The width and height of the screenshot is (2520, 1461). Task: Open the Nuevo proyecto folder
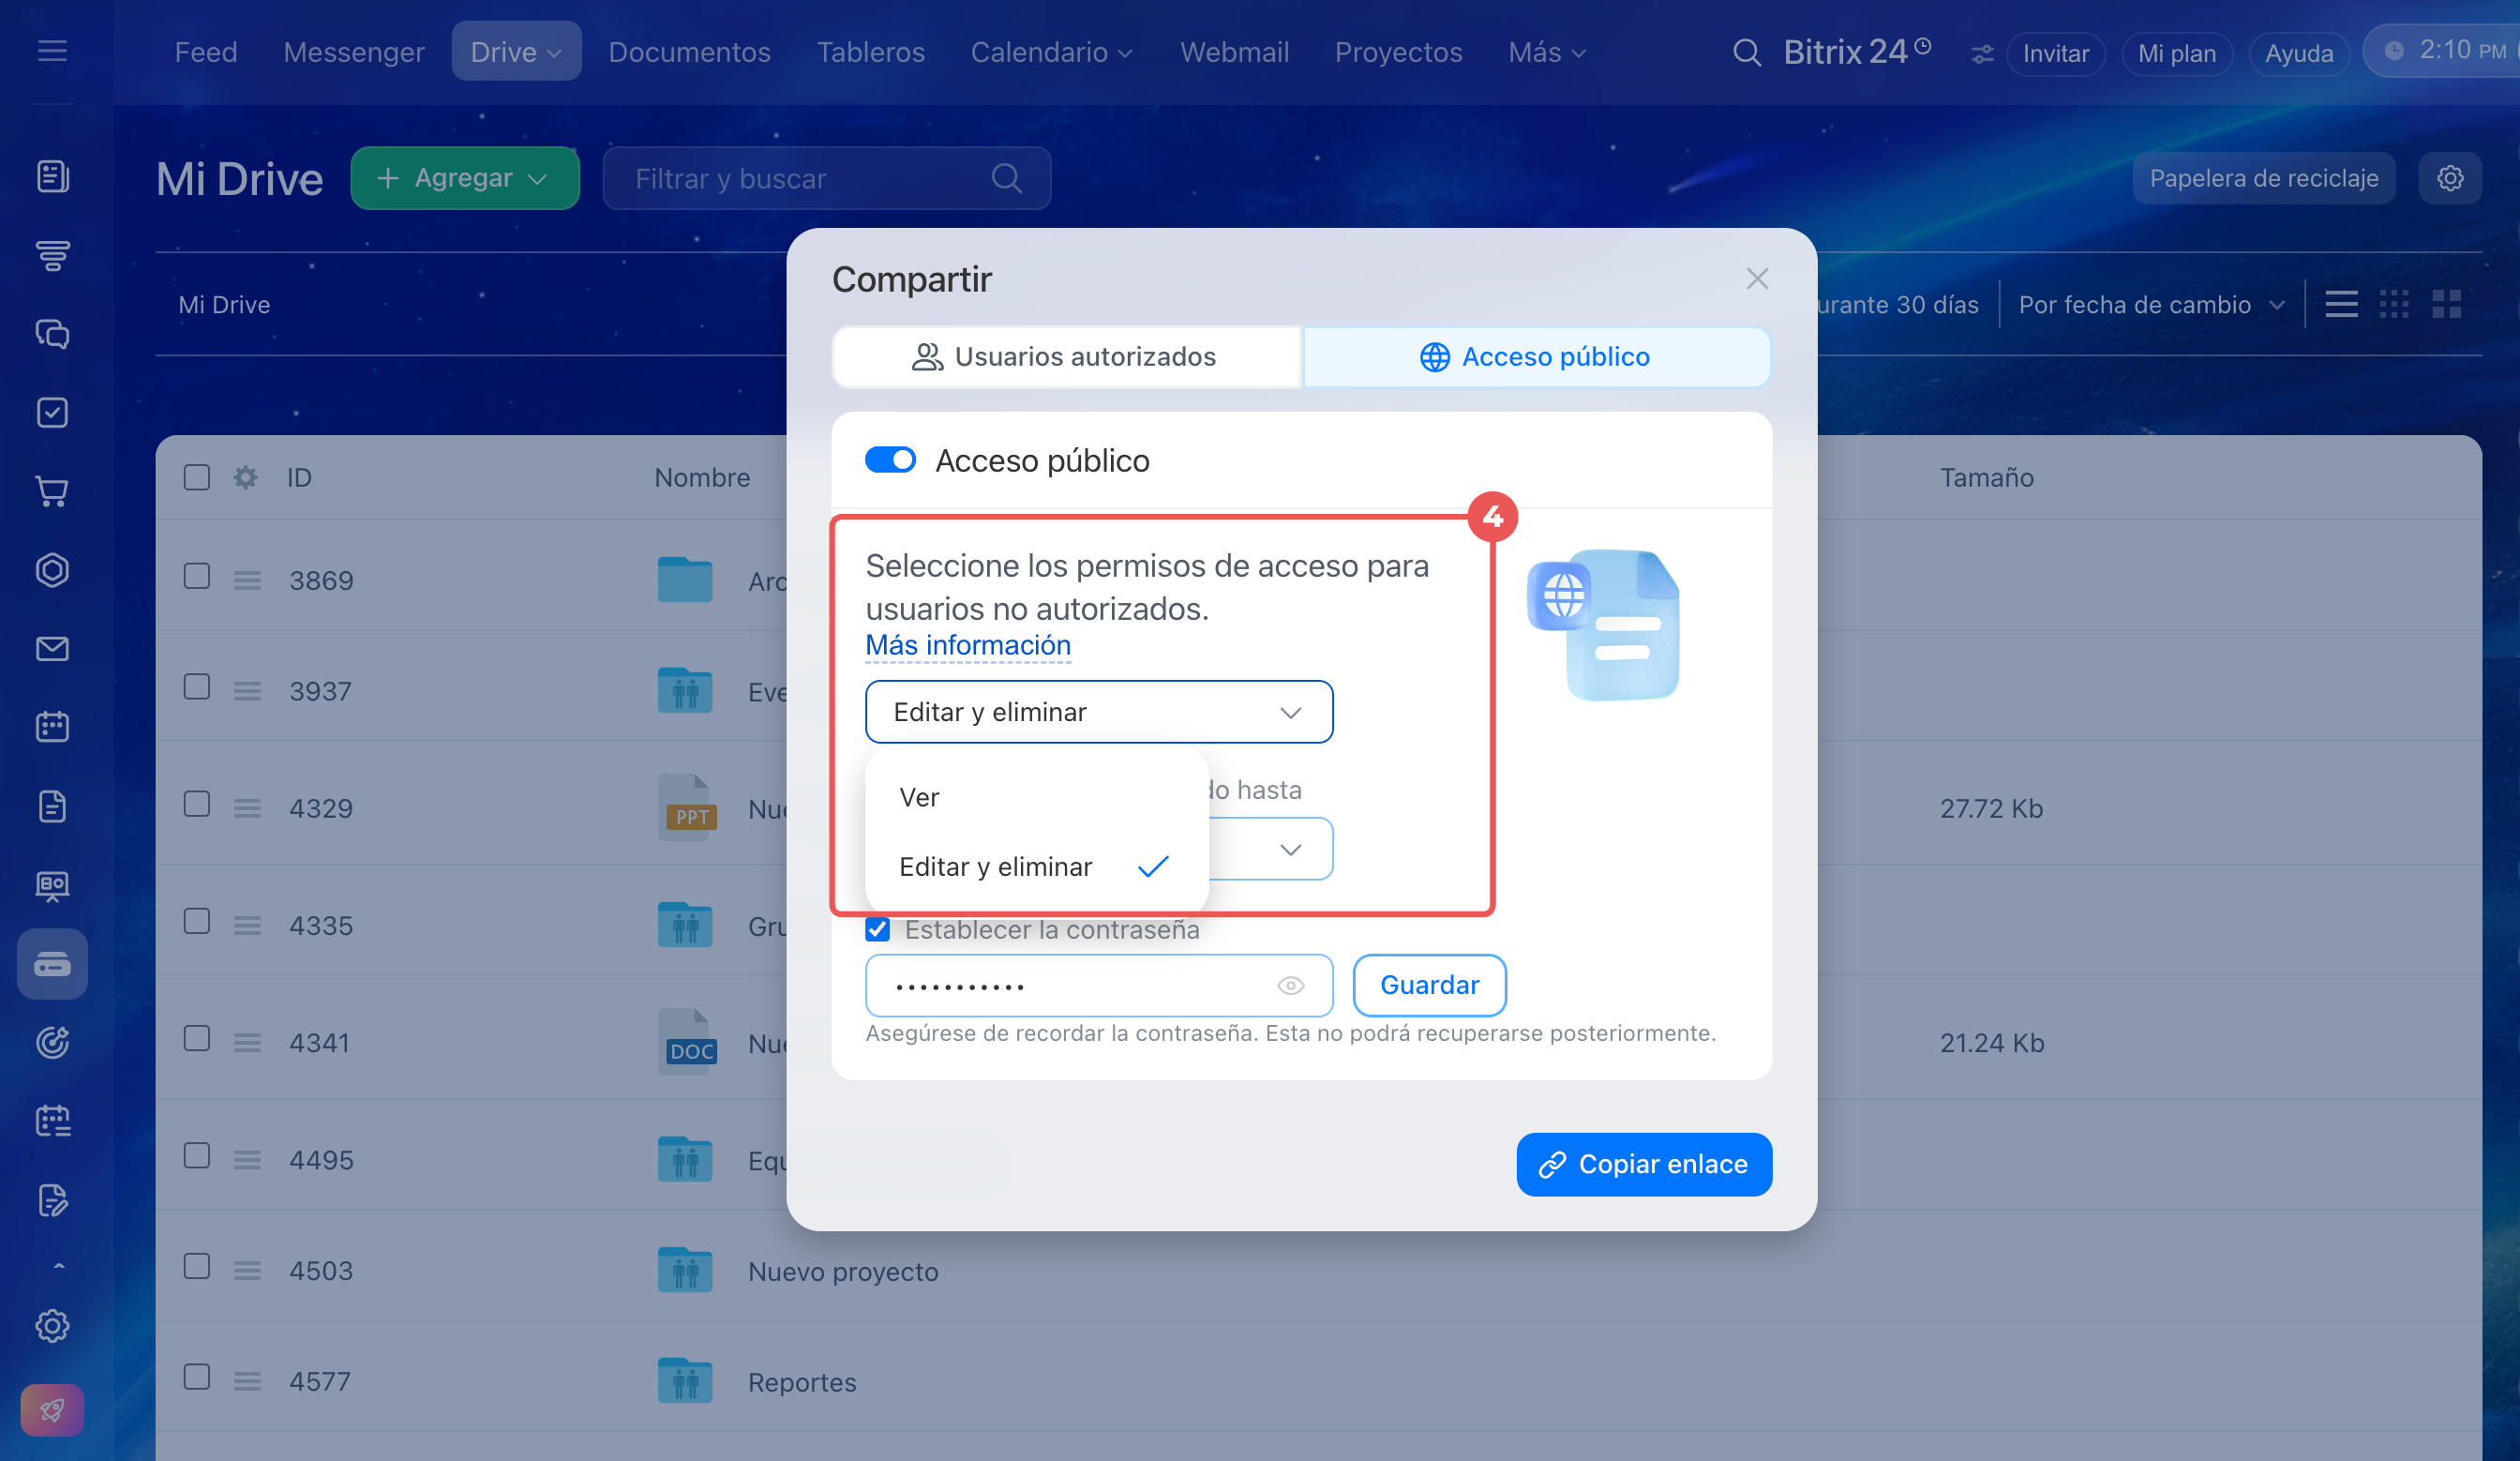tap(843, 1271)
